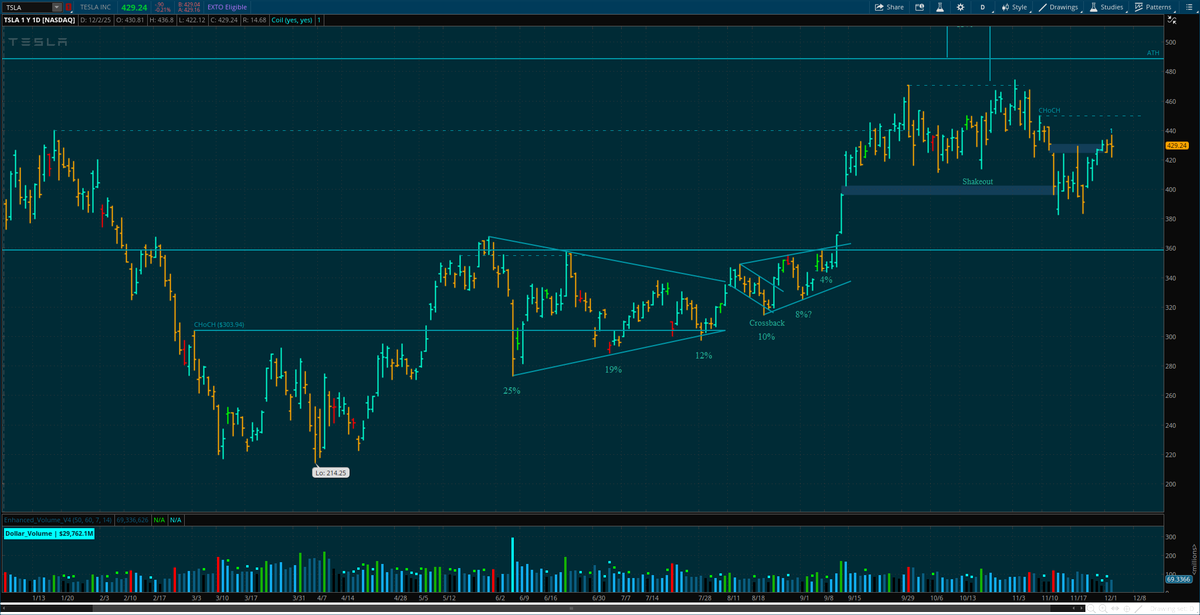This screenshot has width=1200, height=615.
Task: Open the Patterns dropdown chevron
Action: (1177, 9)
